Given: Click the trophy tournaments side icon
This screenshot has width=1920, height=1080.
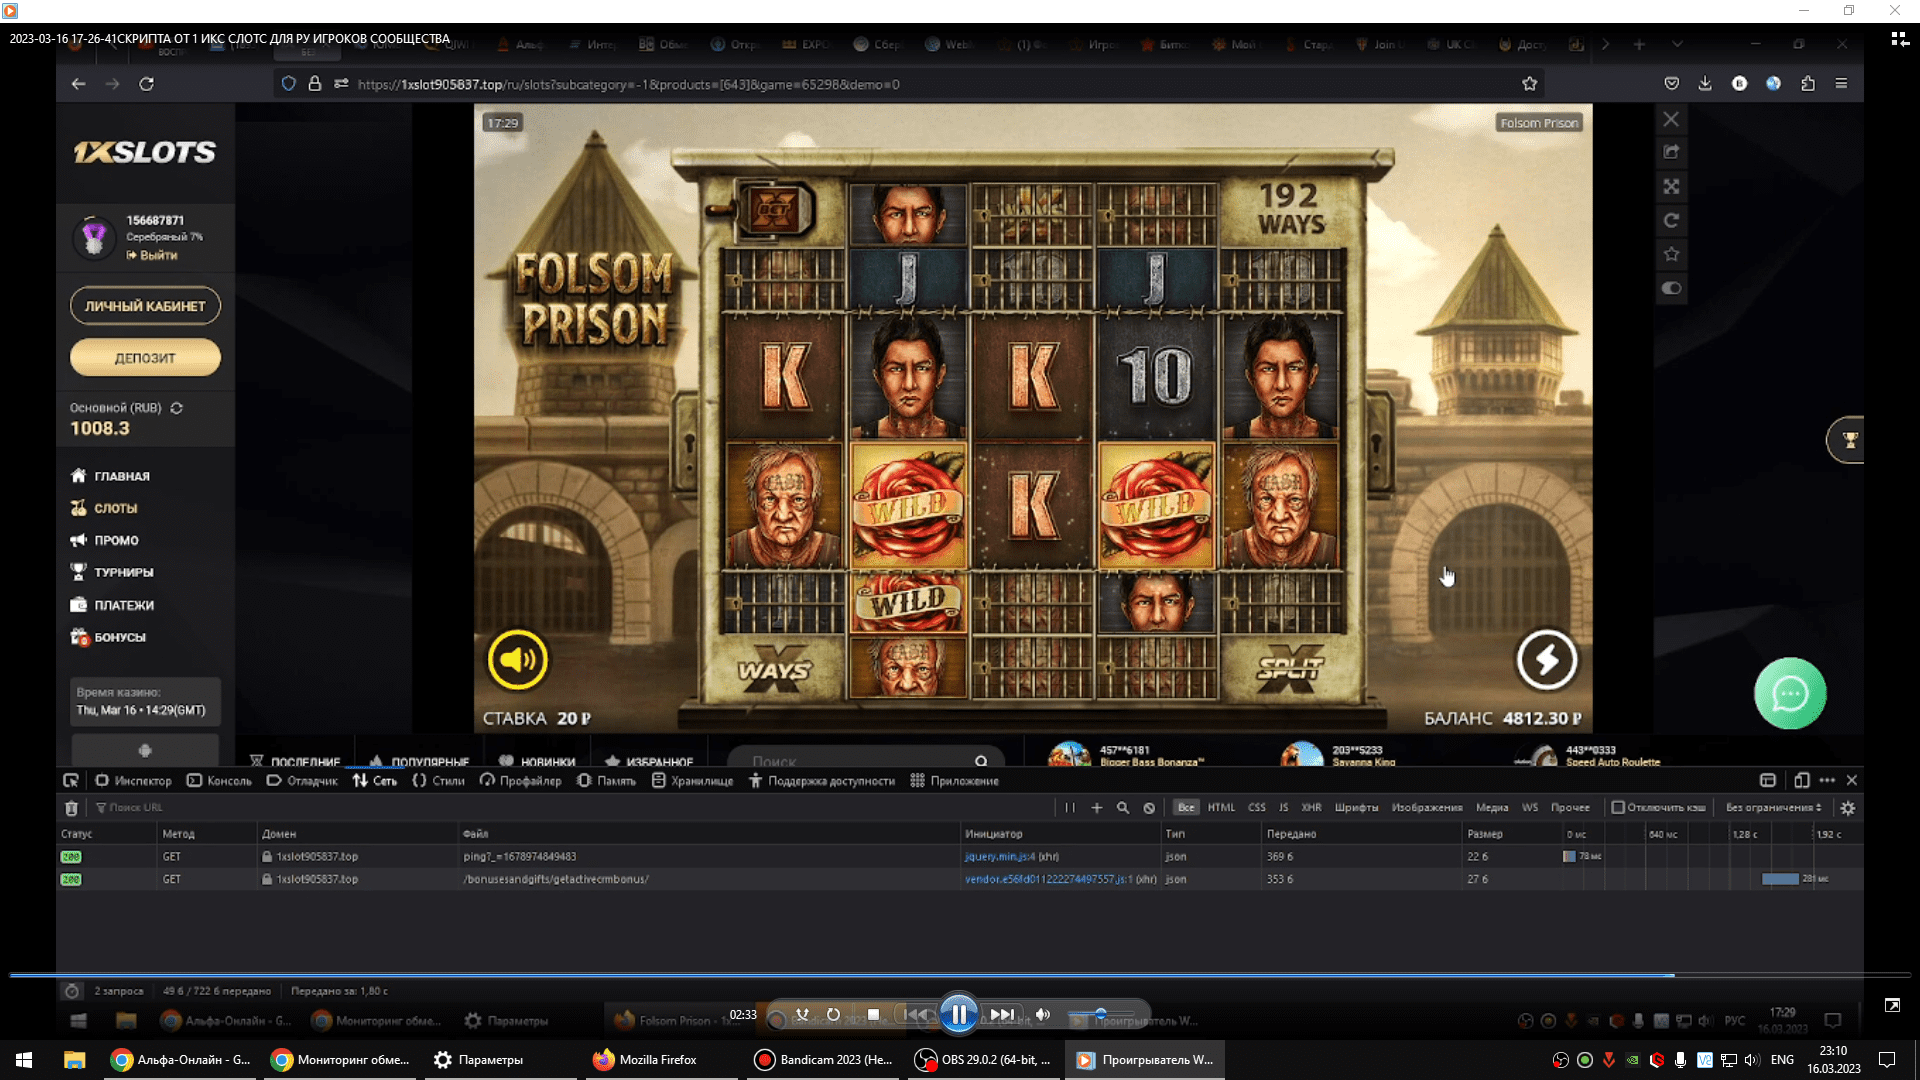Looking at the screenshot, I should [x=1849, y=440].
